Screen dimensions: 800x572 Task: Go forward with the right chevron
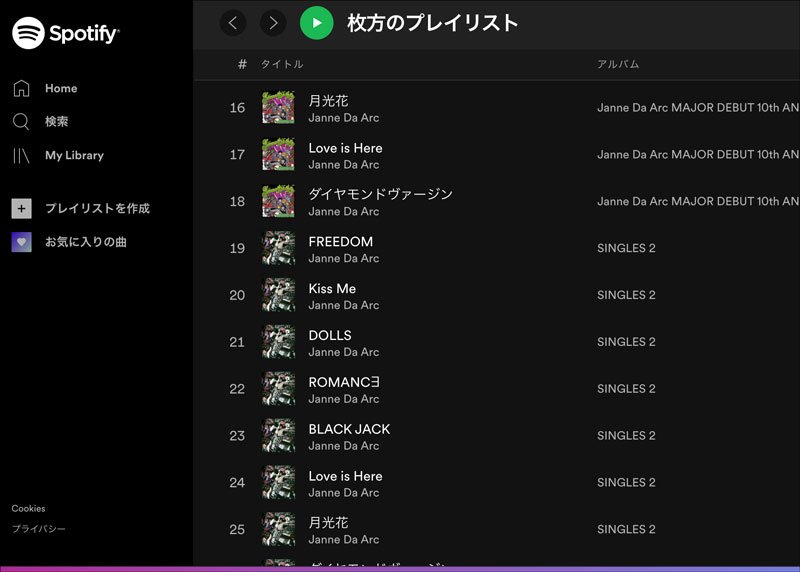click(273, 22)
